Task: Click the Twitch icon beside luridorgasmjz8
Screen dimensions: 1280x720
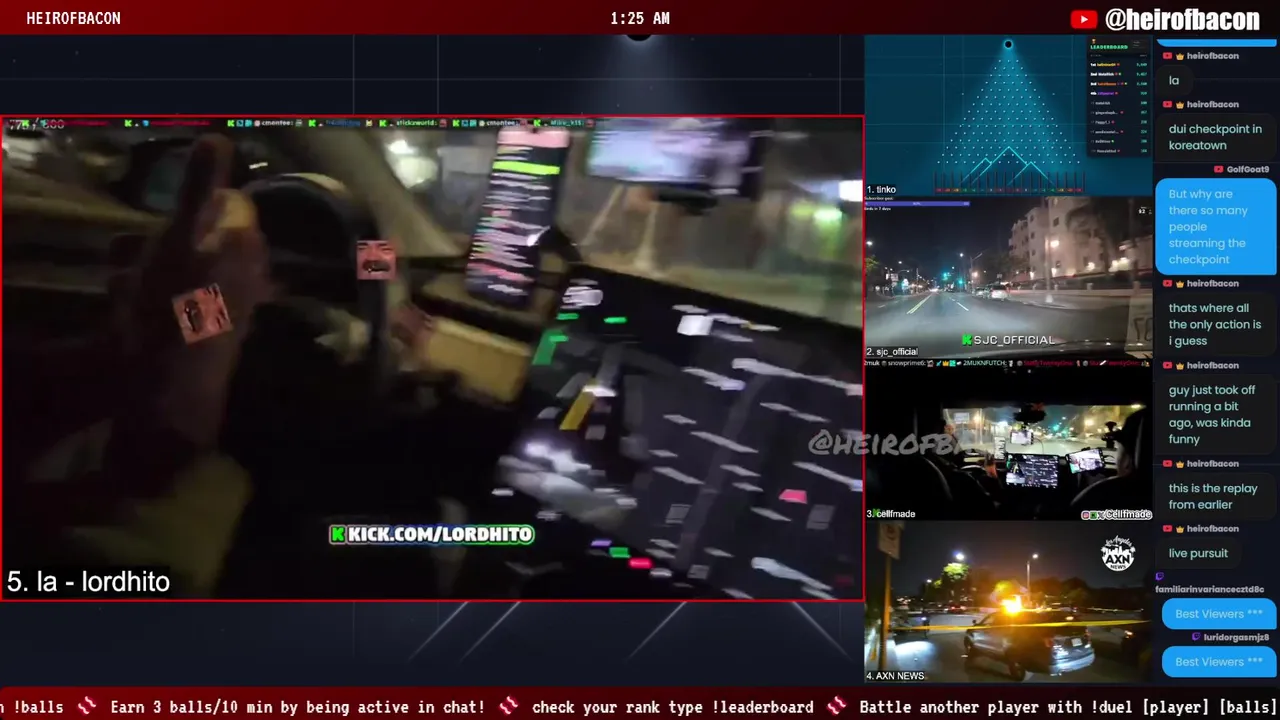Action: click(1196, 637)
